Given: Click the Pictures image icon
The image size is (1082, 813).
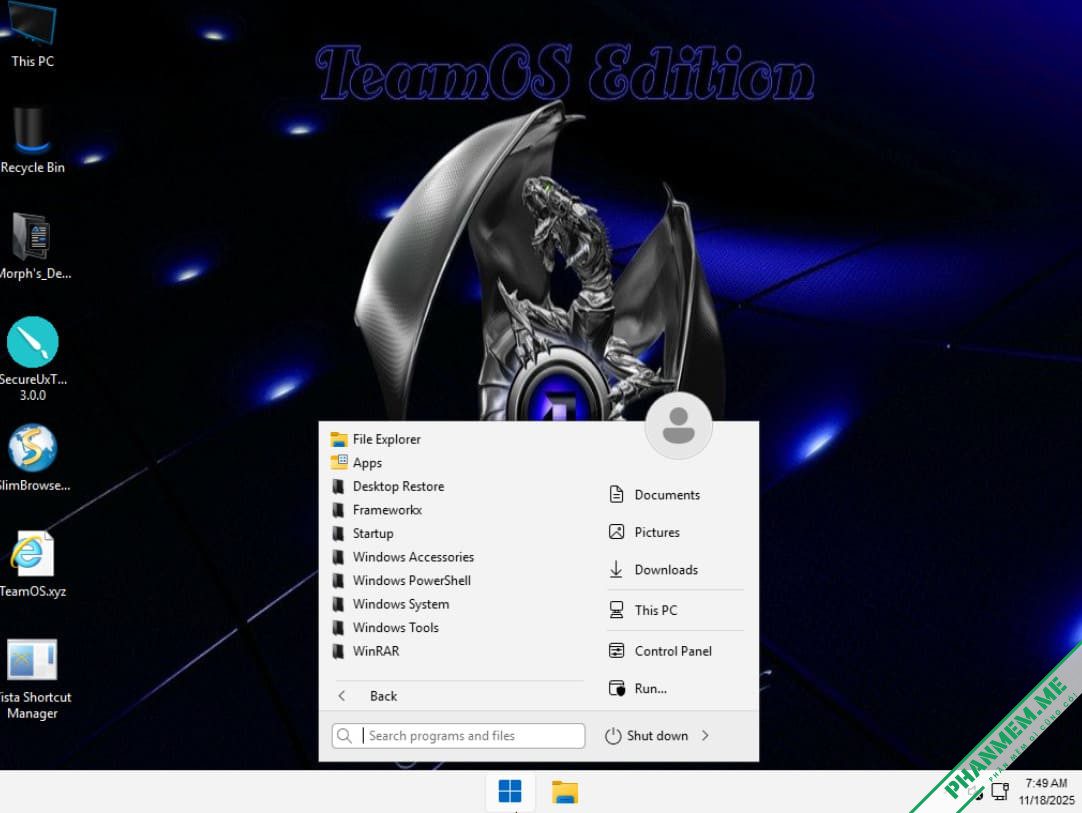Looking at the screenshot, I should pos(616,531).
